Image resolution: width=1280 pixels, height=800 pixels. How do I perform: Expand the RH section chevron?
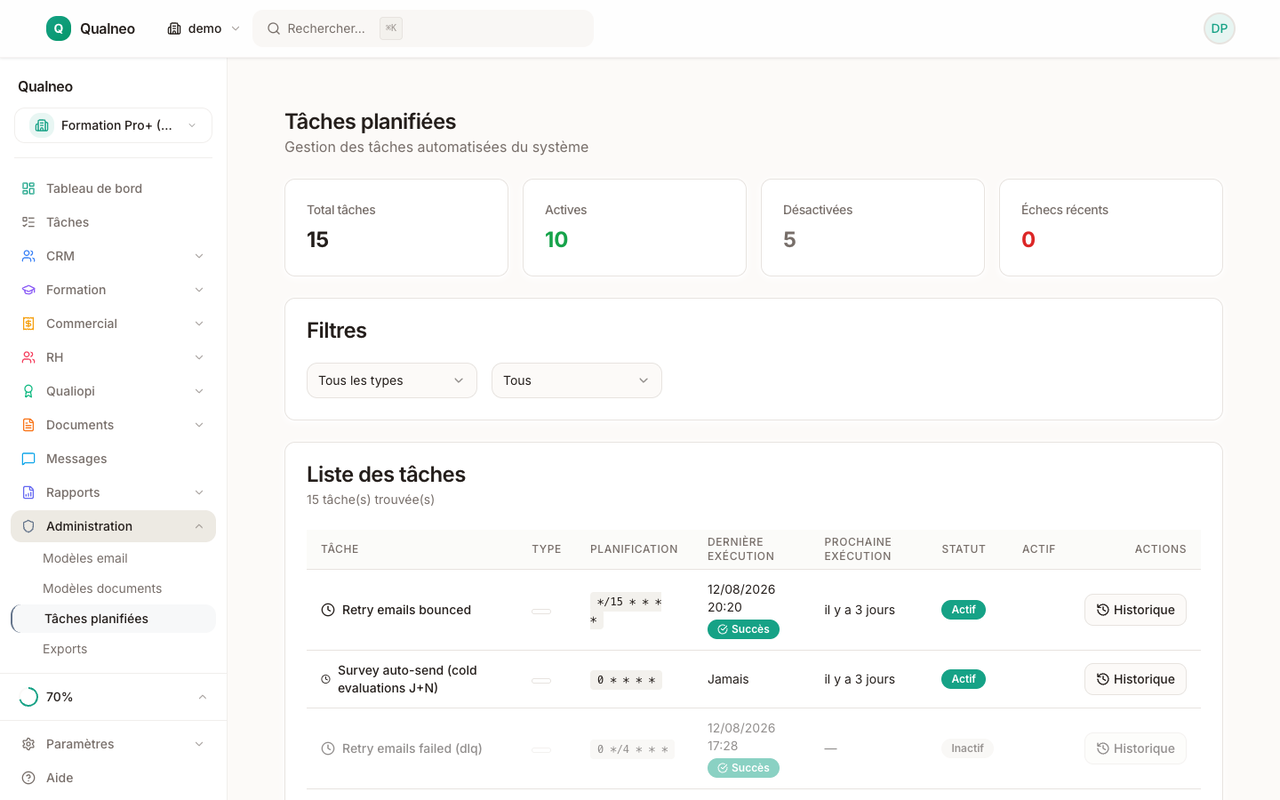[x=199, y=358]
